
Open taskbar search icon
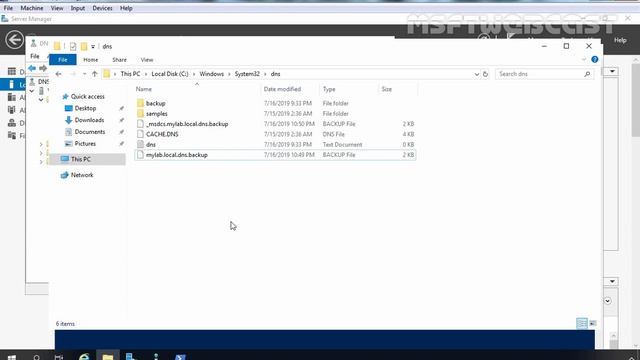click(36, 357)
